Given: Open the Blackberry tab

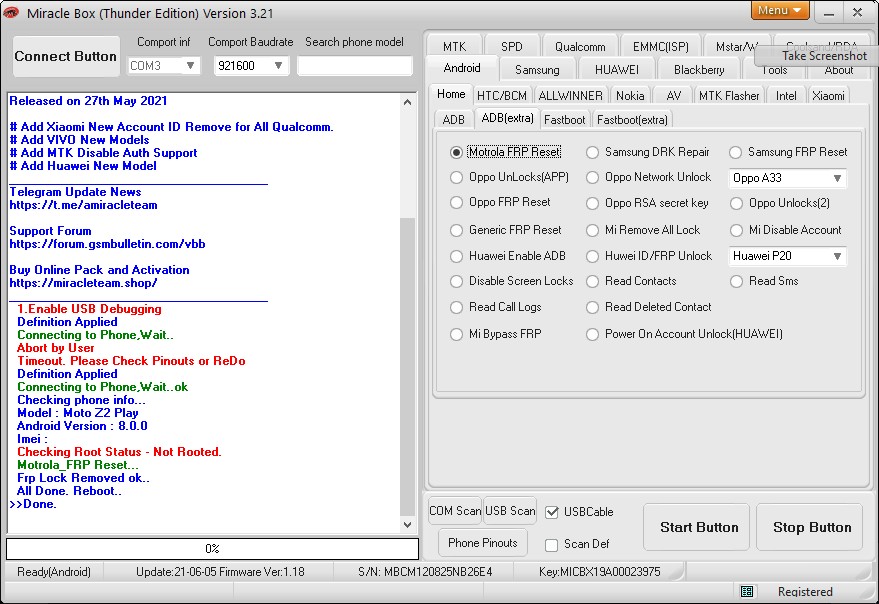Looking at the screenshot, I should (699, 70).
